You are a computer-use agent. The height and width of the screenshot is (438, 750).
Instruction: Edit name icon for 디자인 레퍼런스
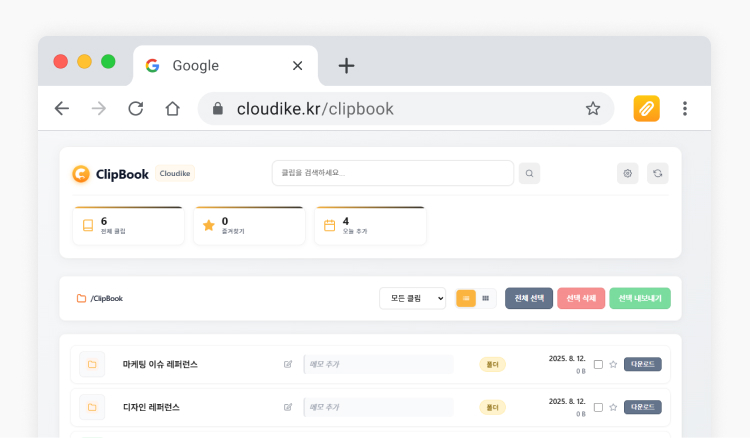coord(287,407)
